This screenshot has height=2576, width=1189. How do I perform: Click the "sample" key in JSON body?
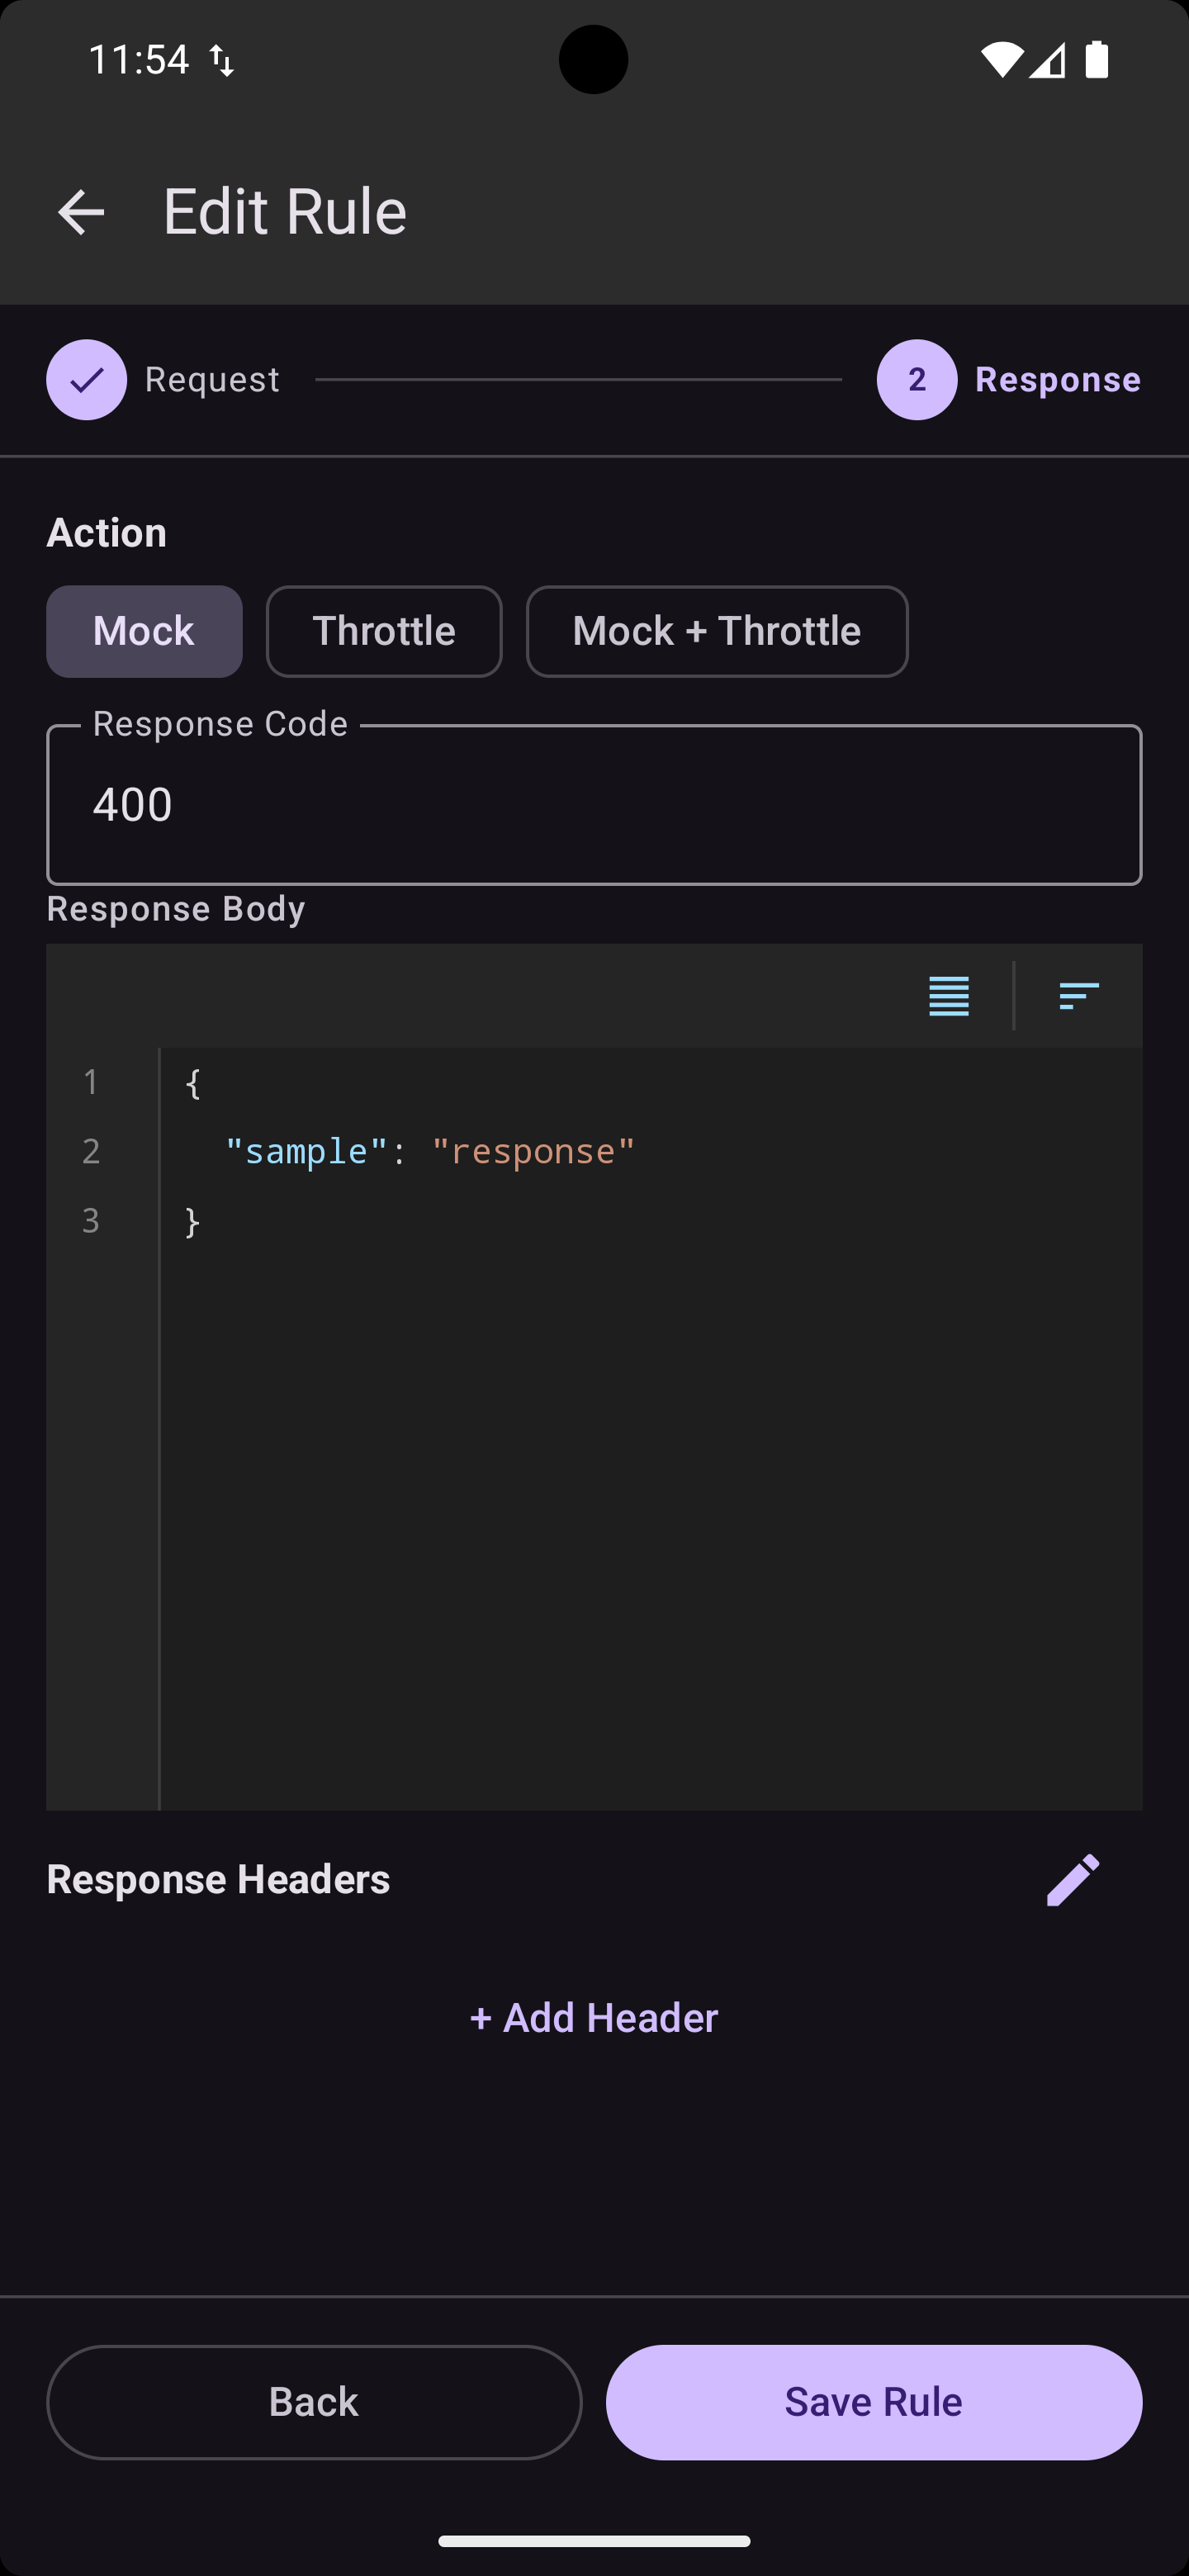[306, 1152]
